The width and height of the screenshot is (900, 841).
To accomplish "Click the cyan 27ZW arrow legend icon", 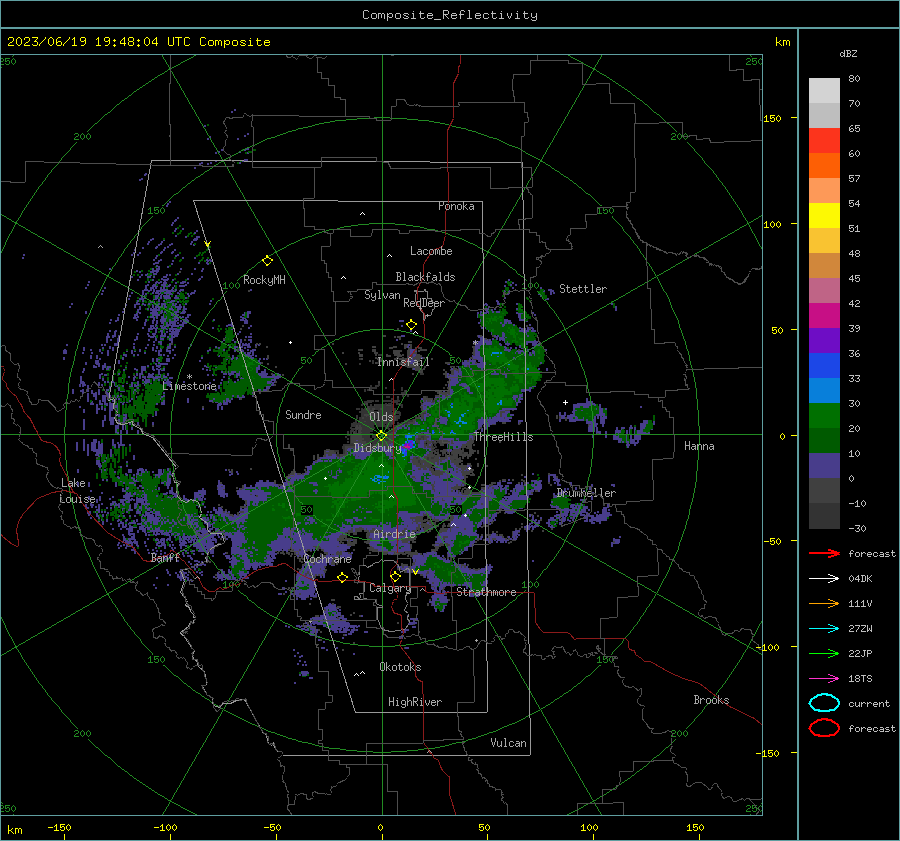I will (x=824, y=629).
